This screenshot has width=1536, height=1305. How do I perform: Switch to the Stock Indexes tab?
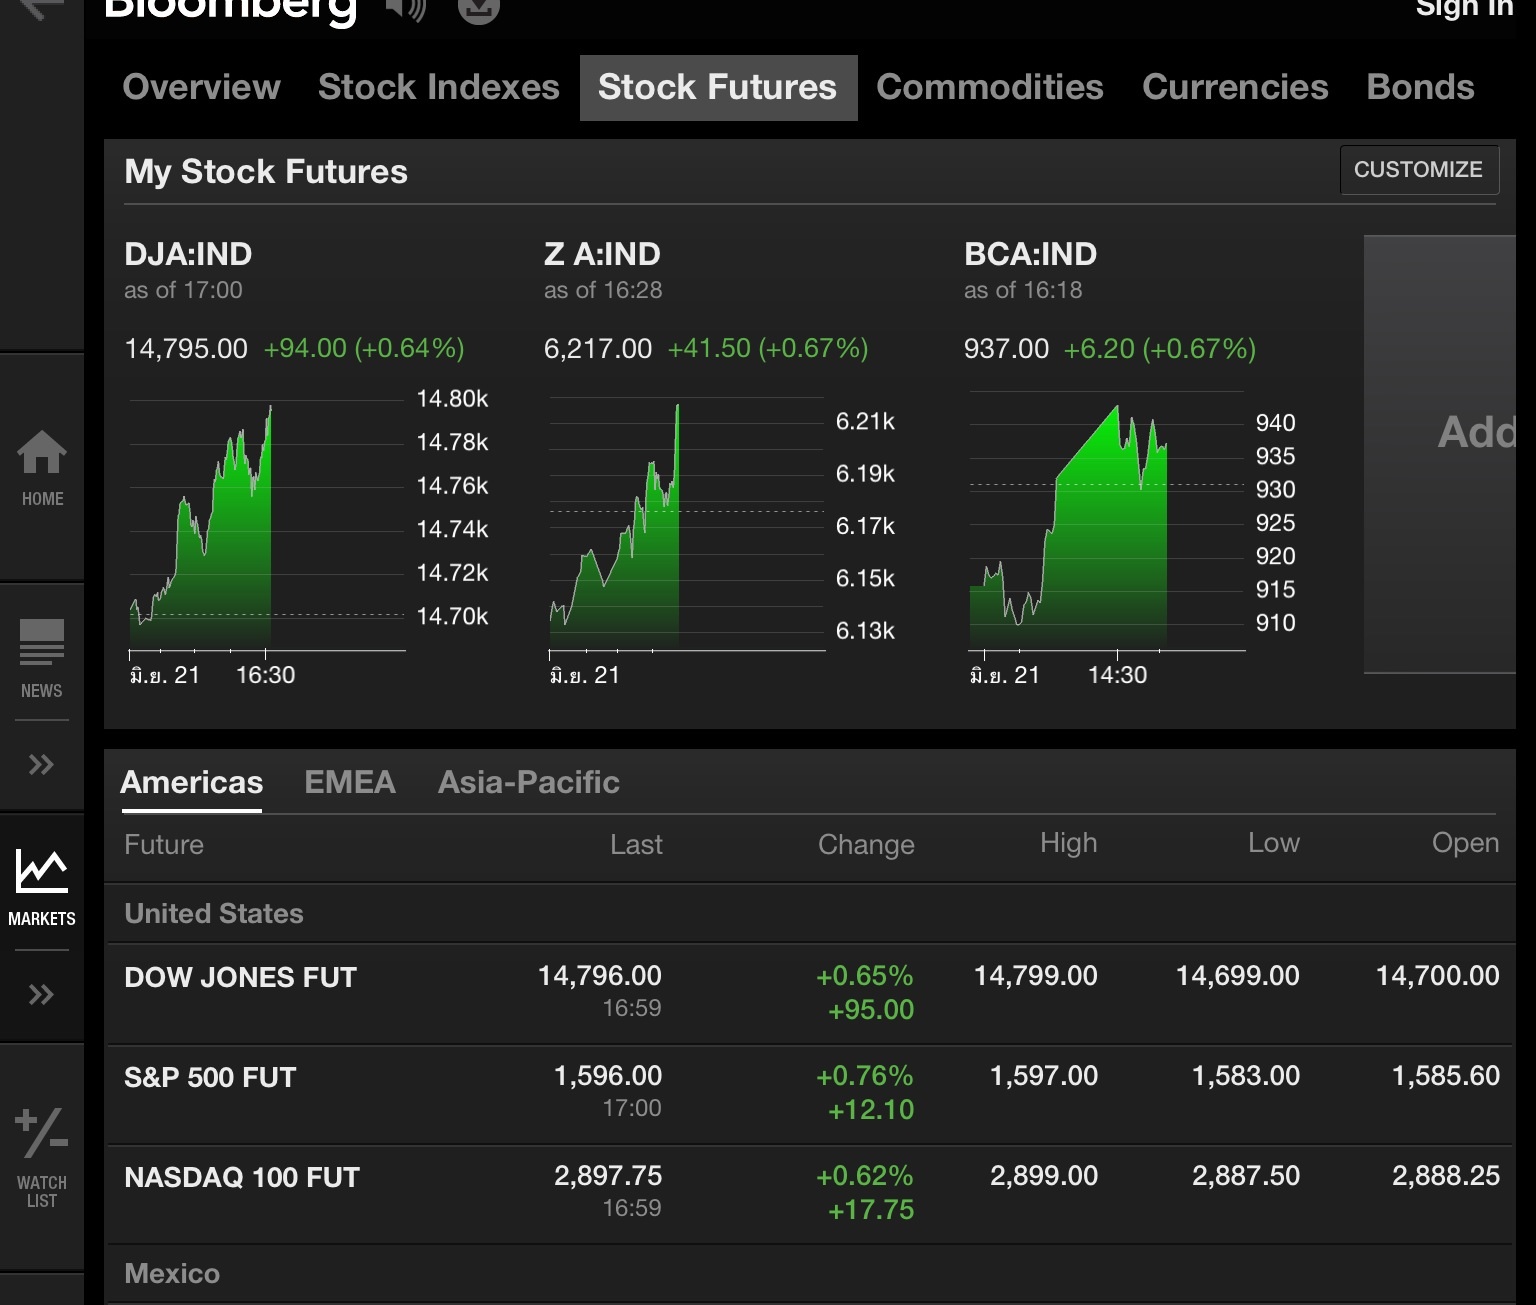pyautogui.click(x=438, y=88)
